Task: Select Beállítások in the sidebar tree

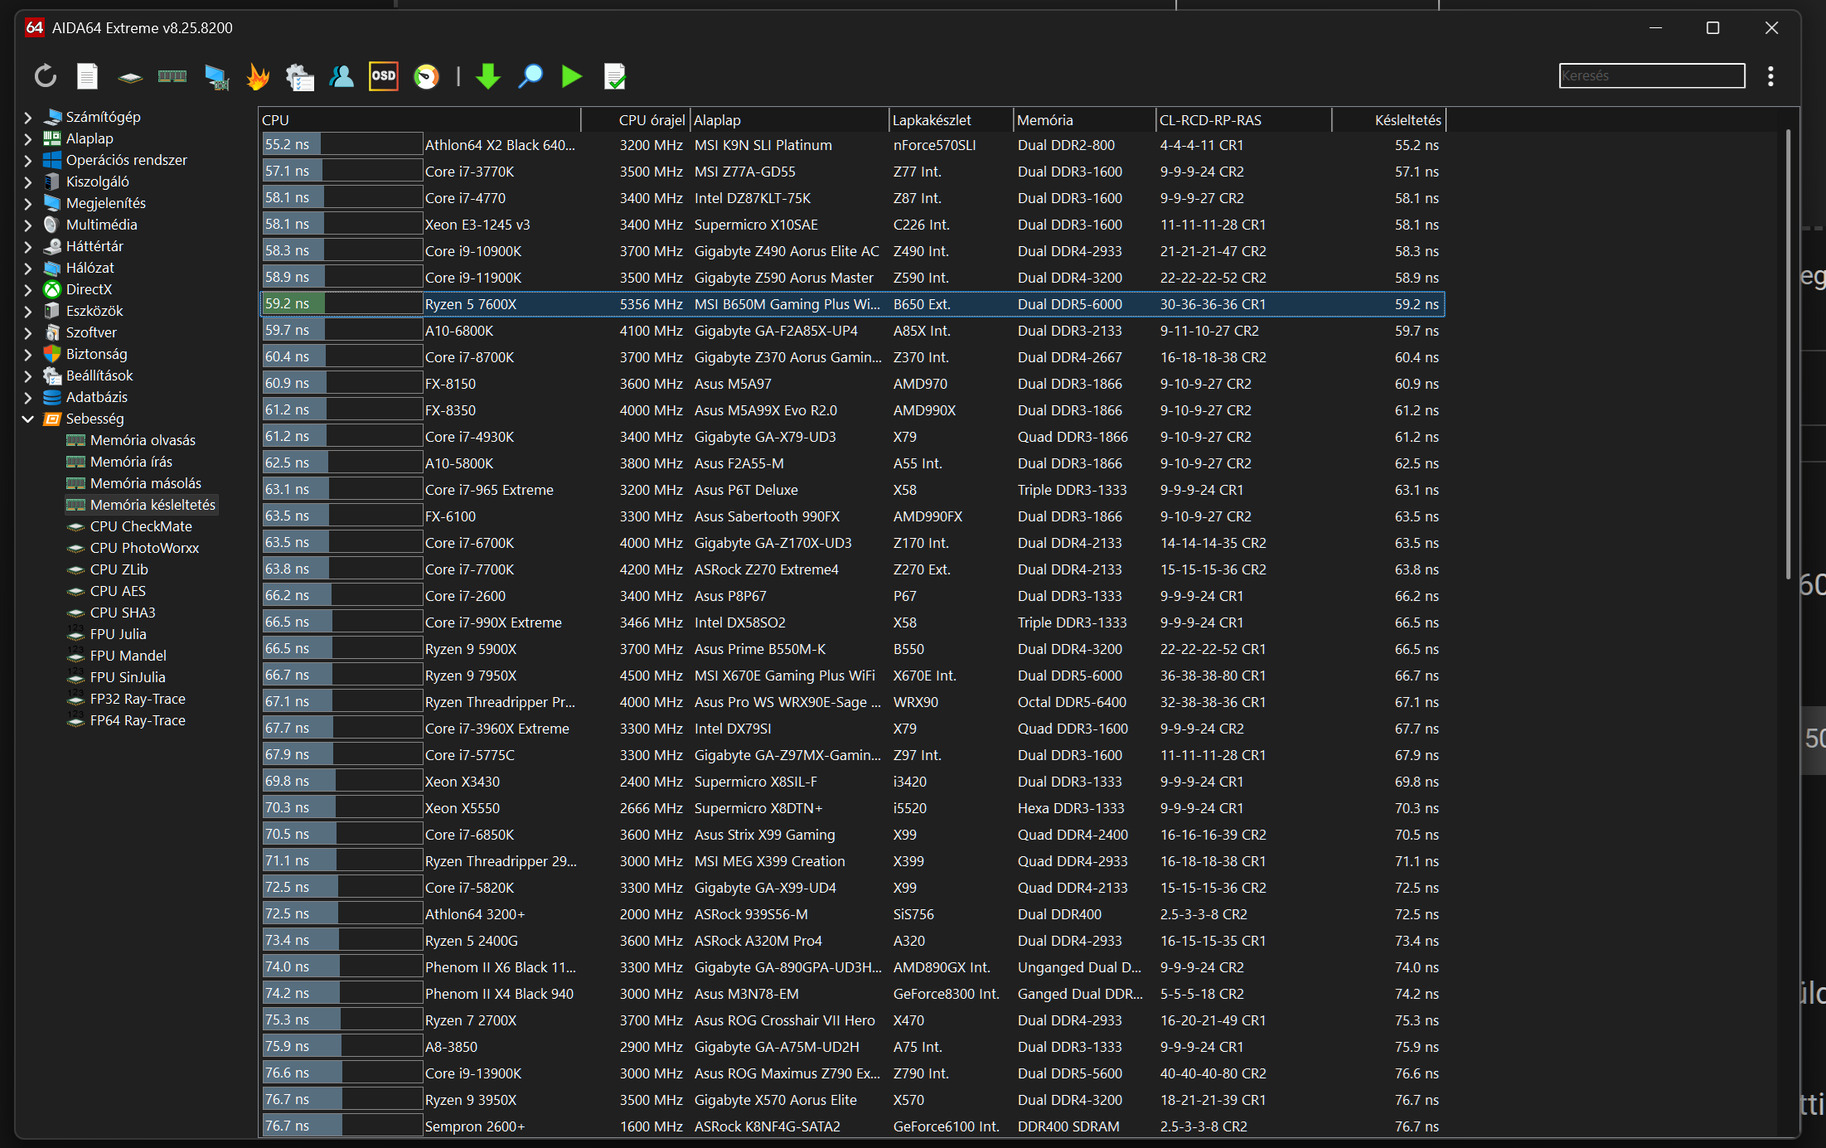Action: 99,376
